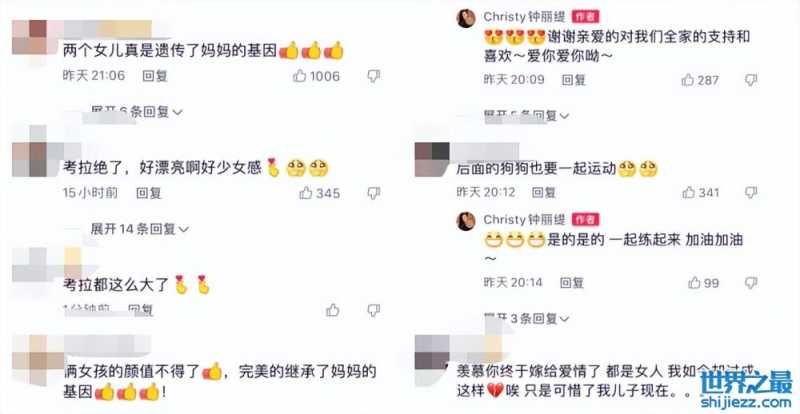
Task: Like Christy's reply with 287 likes
Action: click(688, 80)
